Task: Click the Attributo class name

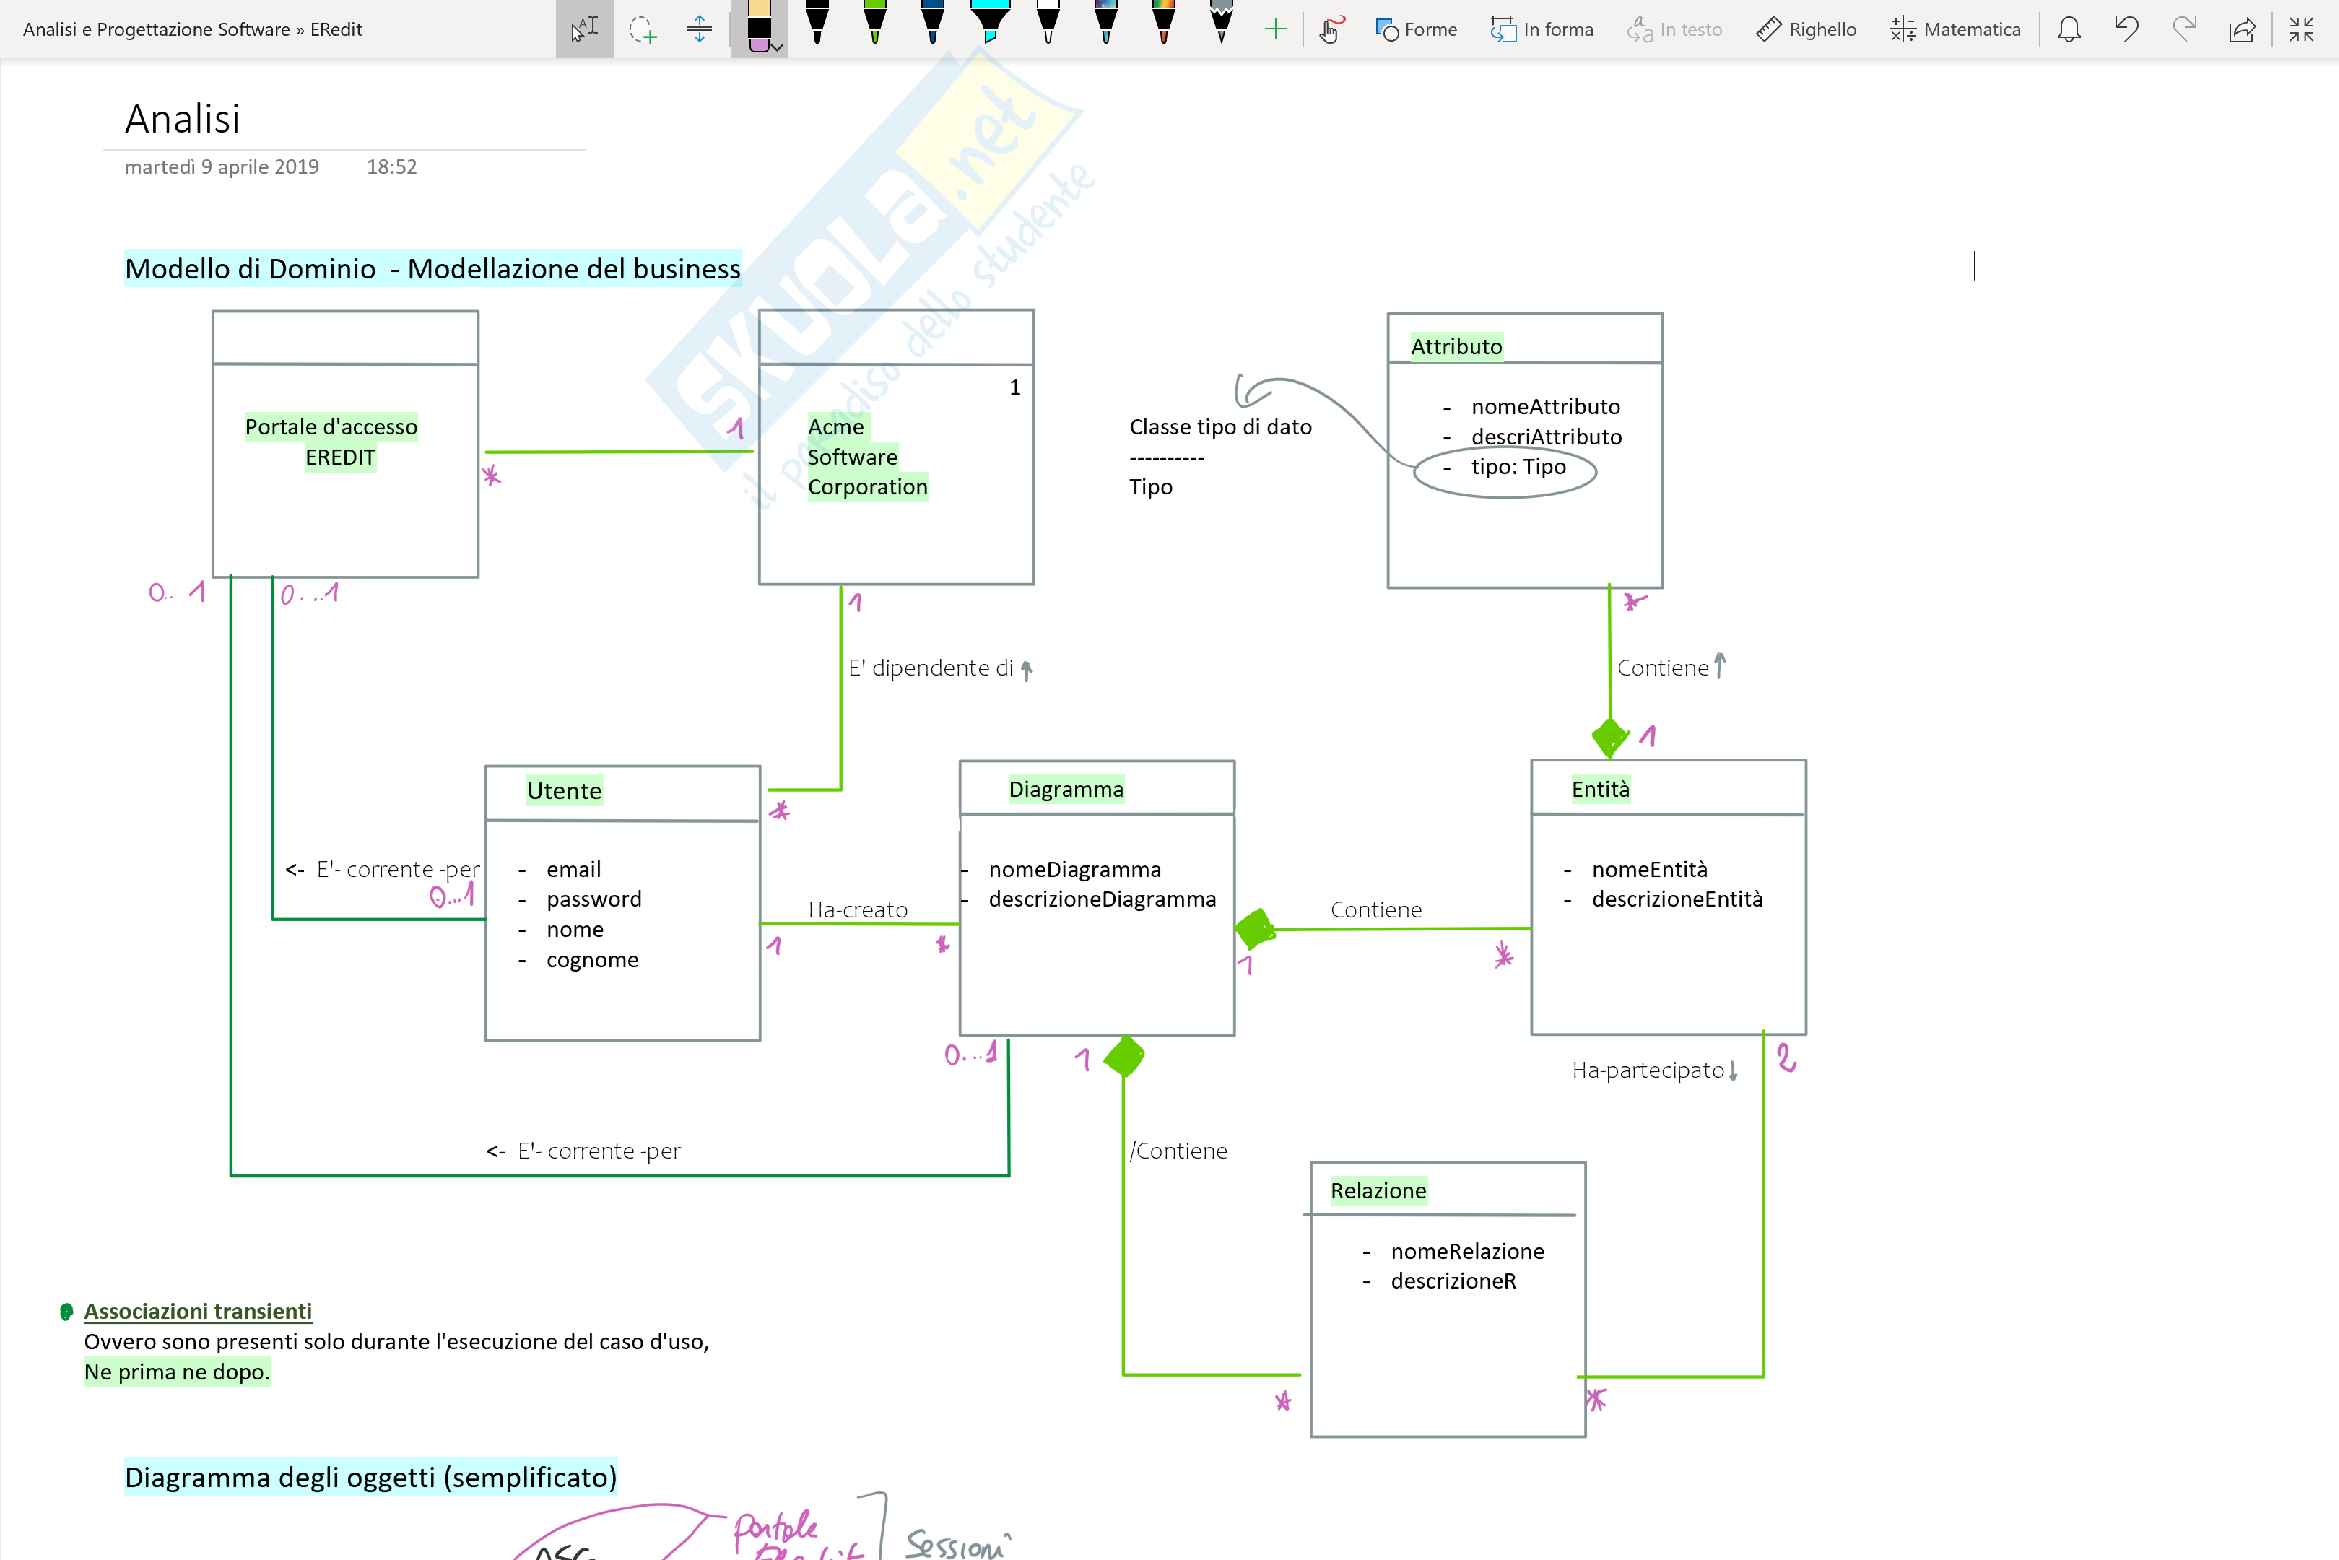Action: tap(1457, 346)
